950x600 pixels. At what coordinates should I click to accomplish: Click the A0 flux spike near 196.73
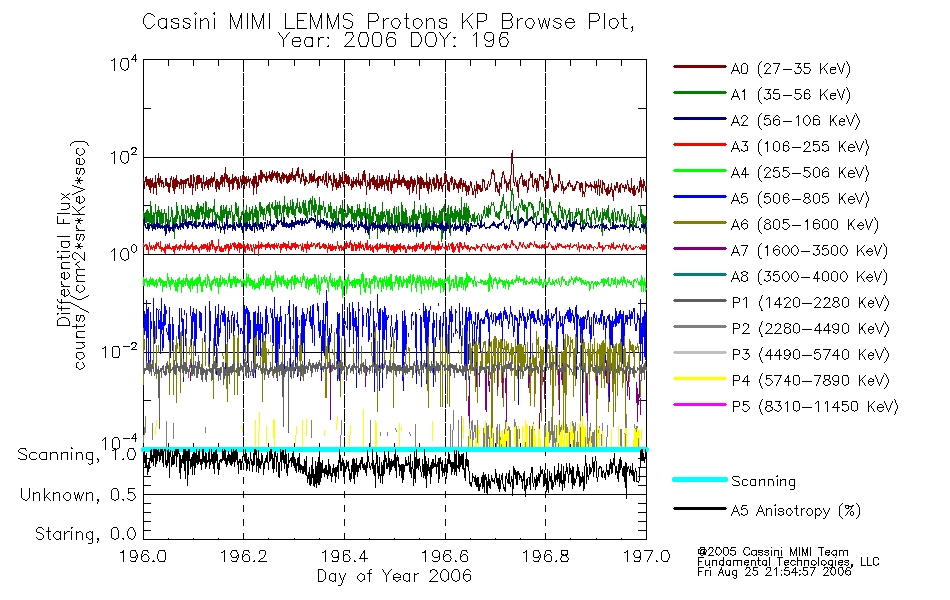point(512,162)
